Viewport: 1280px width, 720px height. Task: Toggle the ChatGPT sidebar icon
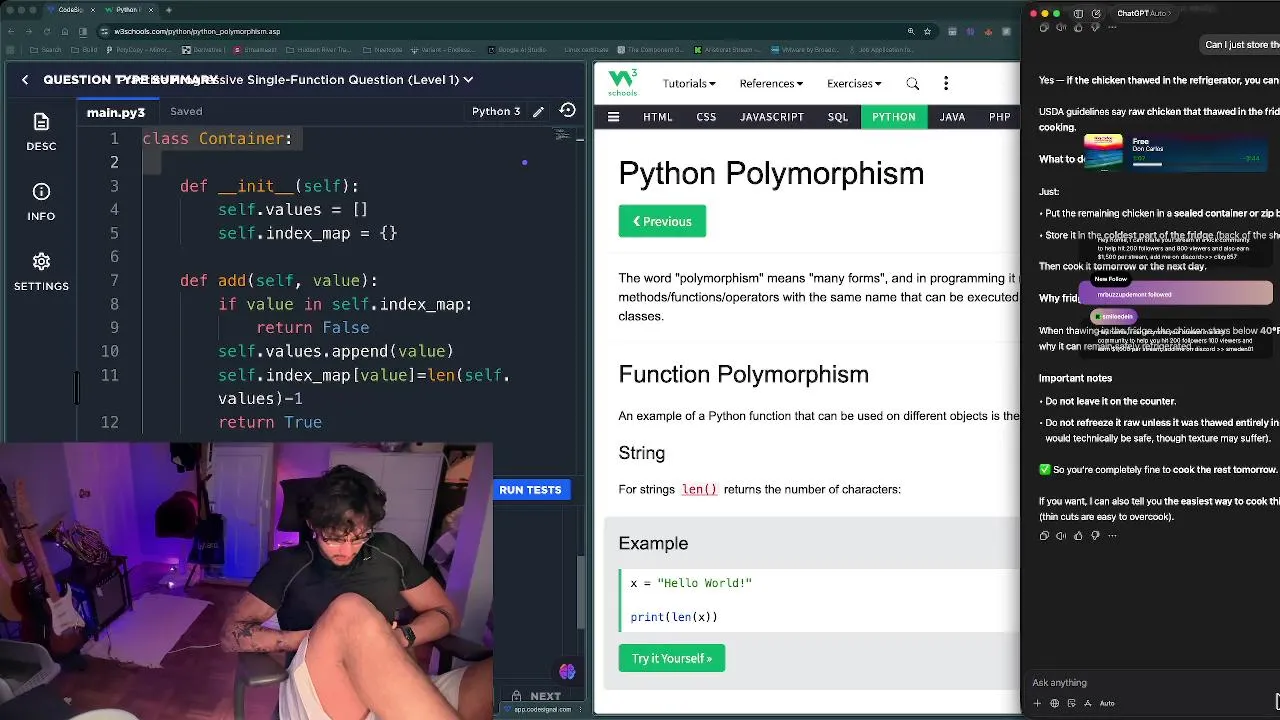[1078, 14]
